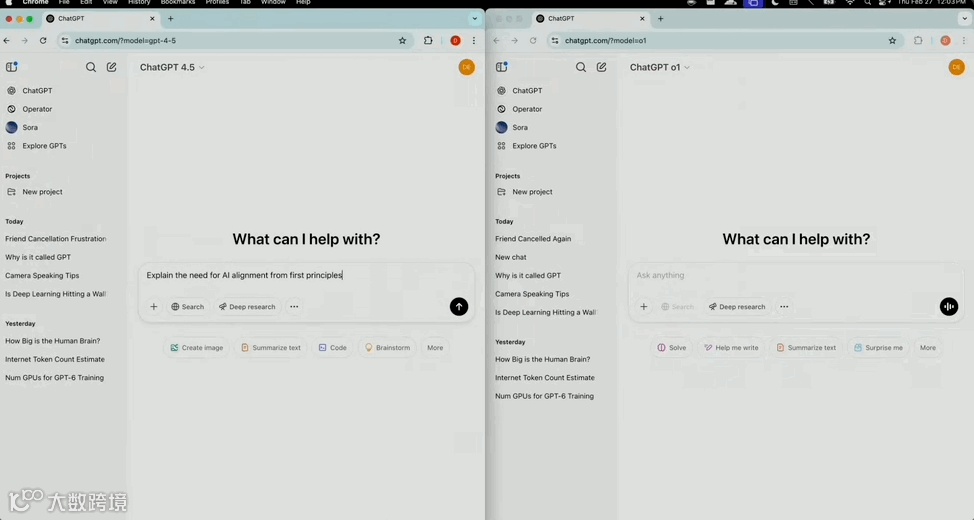Open the File menu in macOS menu bar
This screenshot has width=974, height=520.
pos(64,2)
